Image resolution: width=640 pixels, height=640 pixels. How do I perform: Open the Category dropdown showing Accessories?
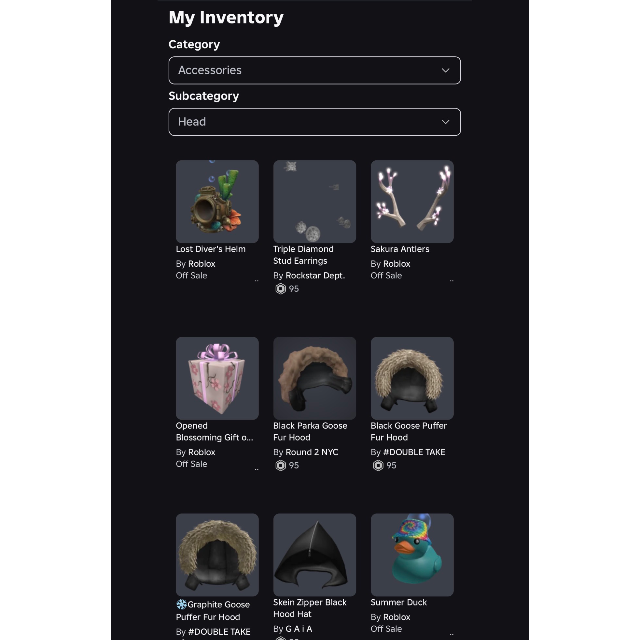click(x=314, y=70)
